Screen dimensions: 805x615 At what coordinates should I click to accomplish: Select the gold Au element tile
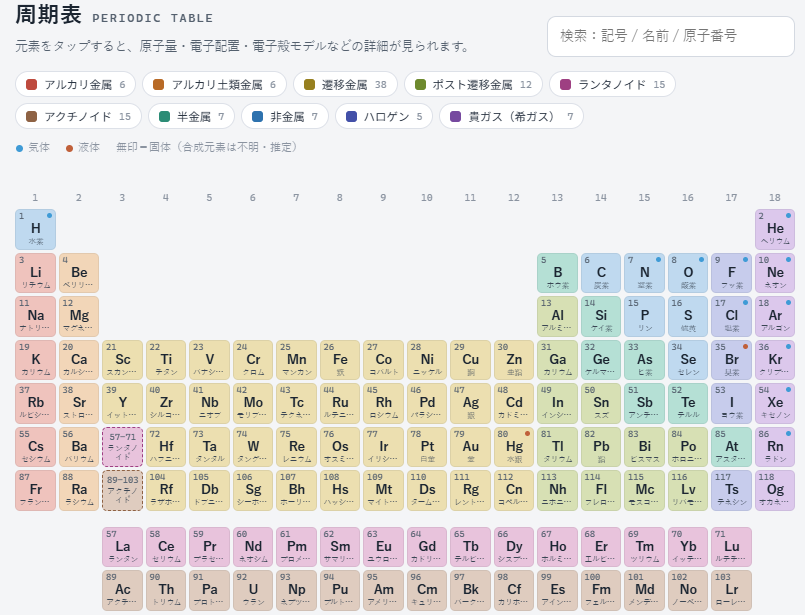(470, 447)
